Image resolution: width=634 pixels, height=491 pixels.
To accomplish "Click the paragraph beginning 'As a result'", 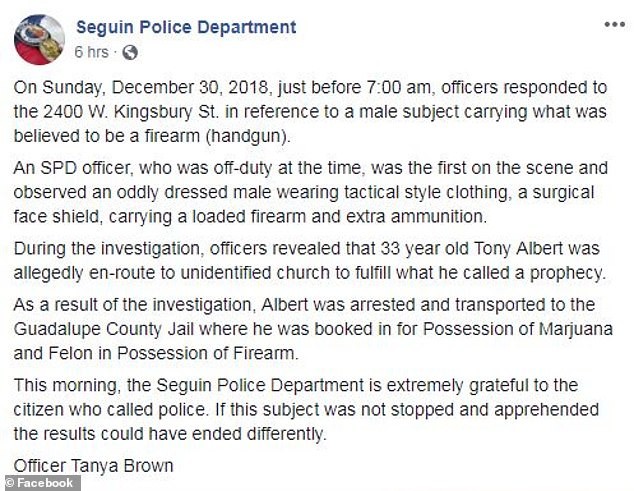I will point(313,329).
